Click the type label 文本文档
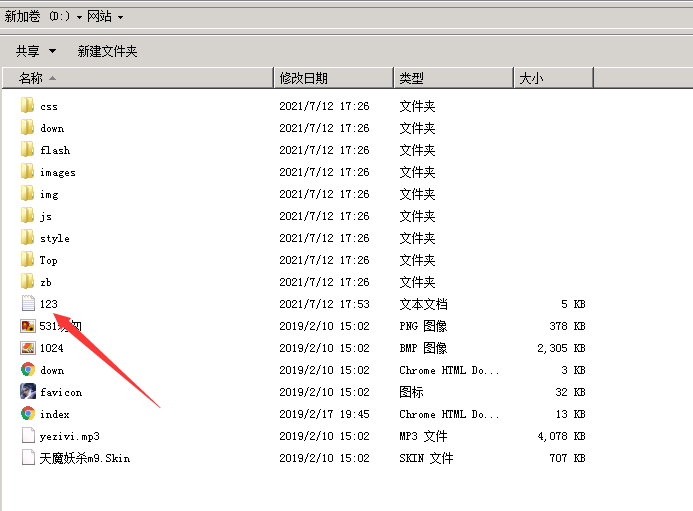Screen dimensions: 693x511 point(423,304)
